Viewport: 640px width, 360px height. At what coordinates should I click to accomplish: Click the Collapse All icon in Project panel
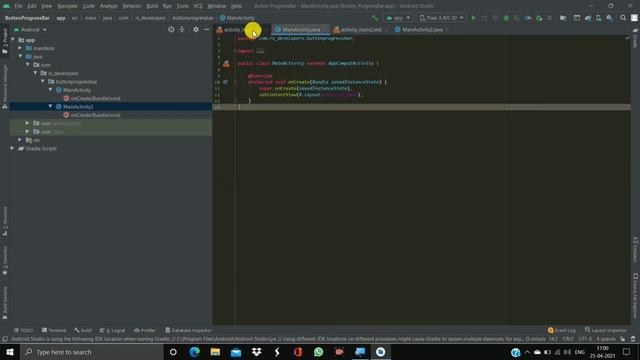[x=182, y=29]
